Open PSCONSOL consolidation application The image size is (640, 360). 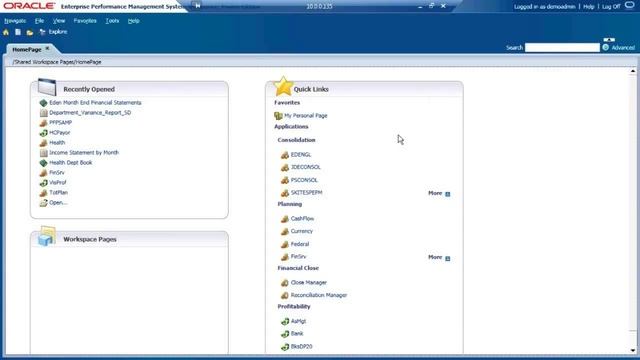(x=304, y=180)
